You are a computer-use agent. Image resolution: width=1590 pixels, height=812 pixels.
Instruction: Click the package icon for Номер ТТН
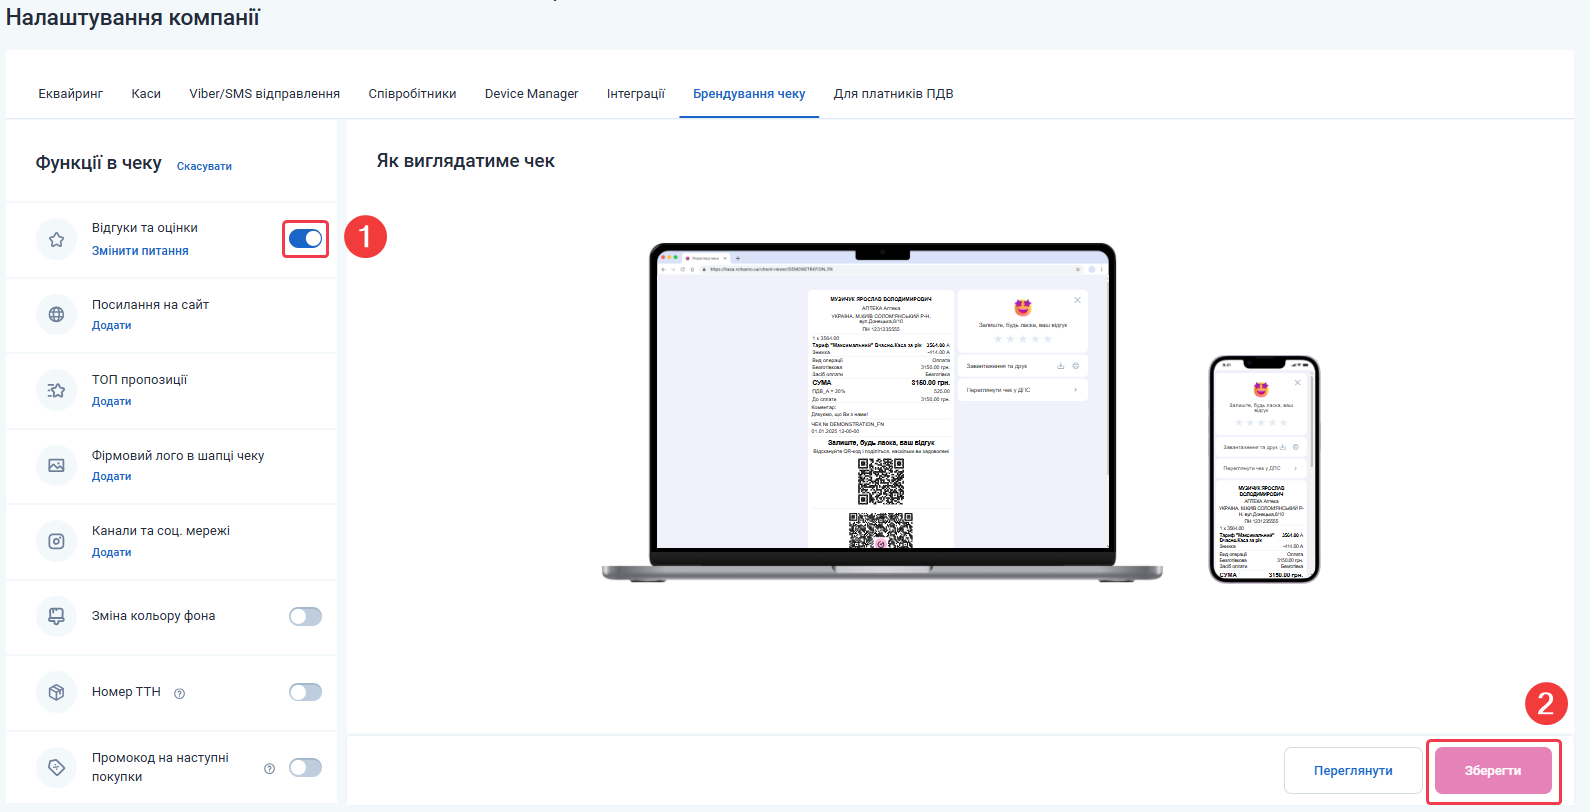(56, 692)
